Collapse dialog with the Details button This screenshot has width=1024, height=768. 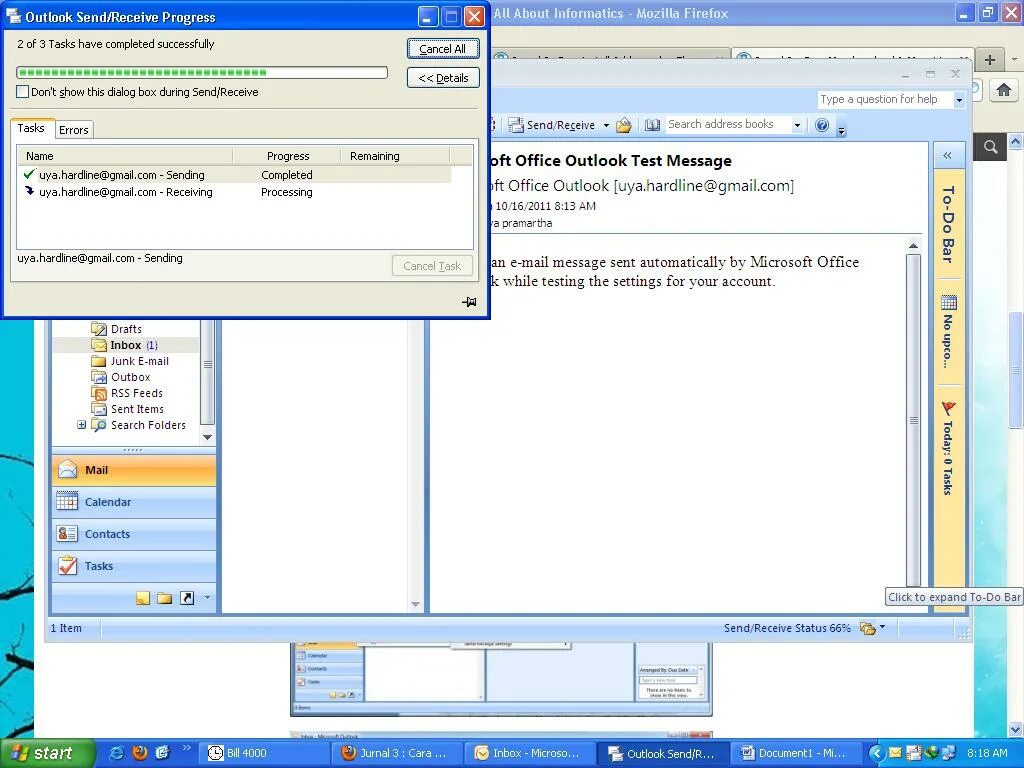pos(443,78)
